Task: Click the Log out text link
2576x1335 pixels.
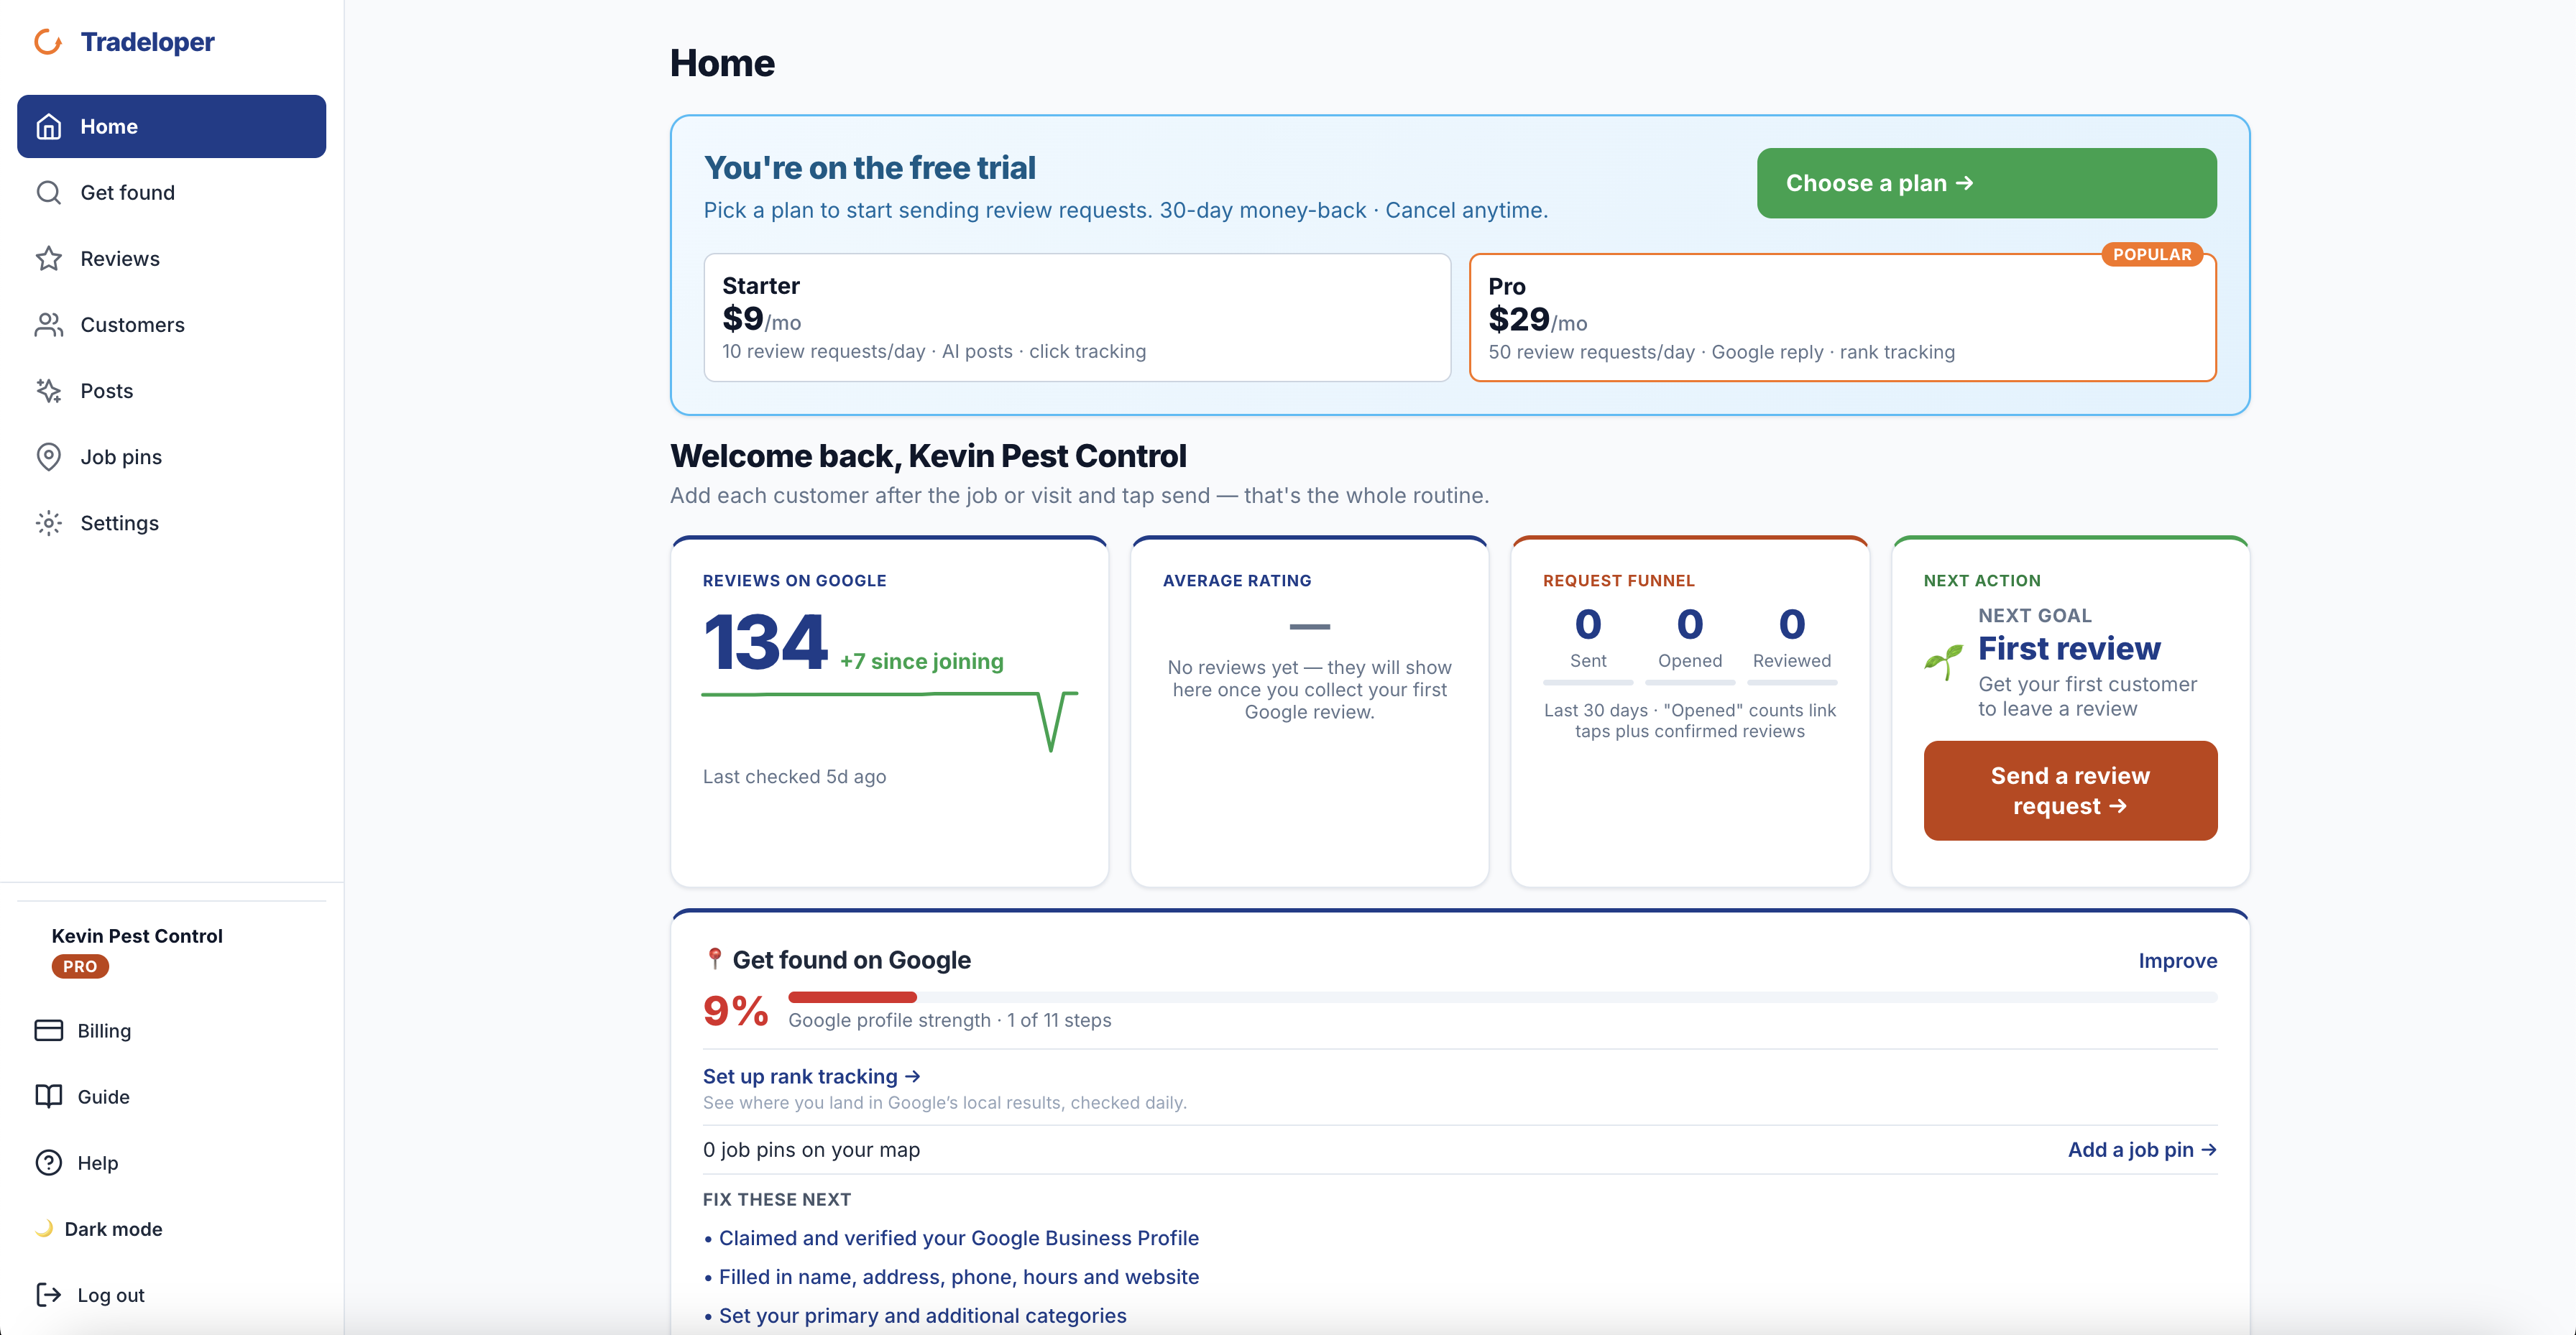Action: [111, 1295]
